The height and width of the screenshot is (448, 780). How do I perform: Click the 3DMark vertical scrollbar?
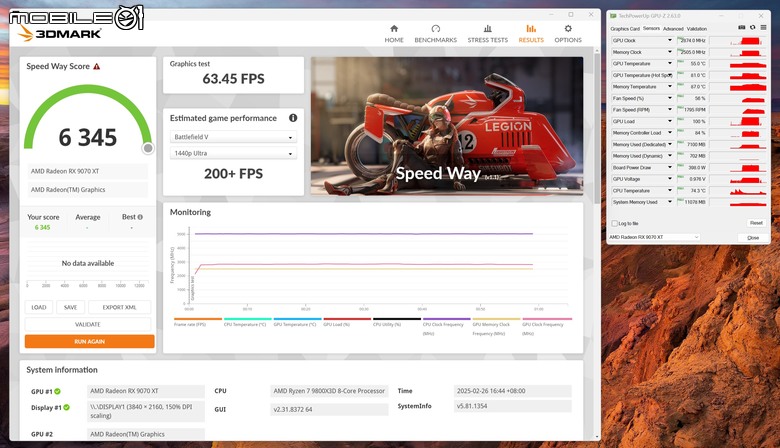[x=597, y=129]
